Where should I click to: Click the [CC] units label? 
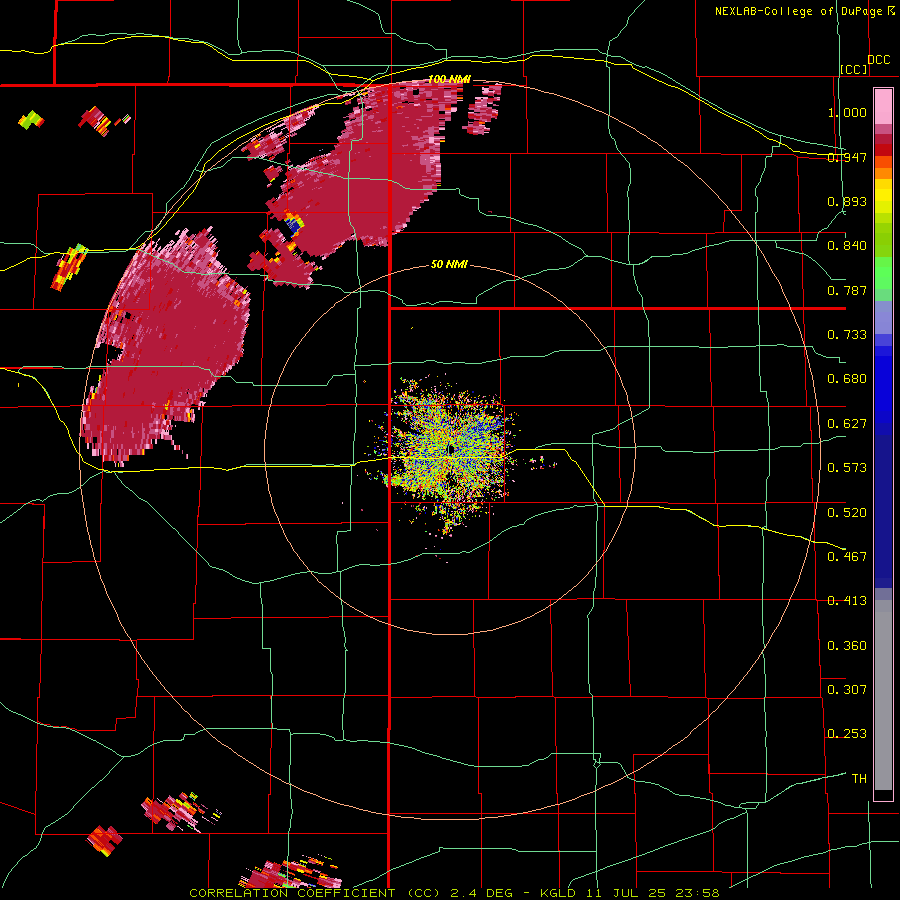click(854, 69)
